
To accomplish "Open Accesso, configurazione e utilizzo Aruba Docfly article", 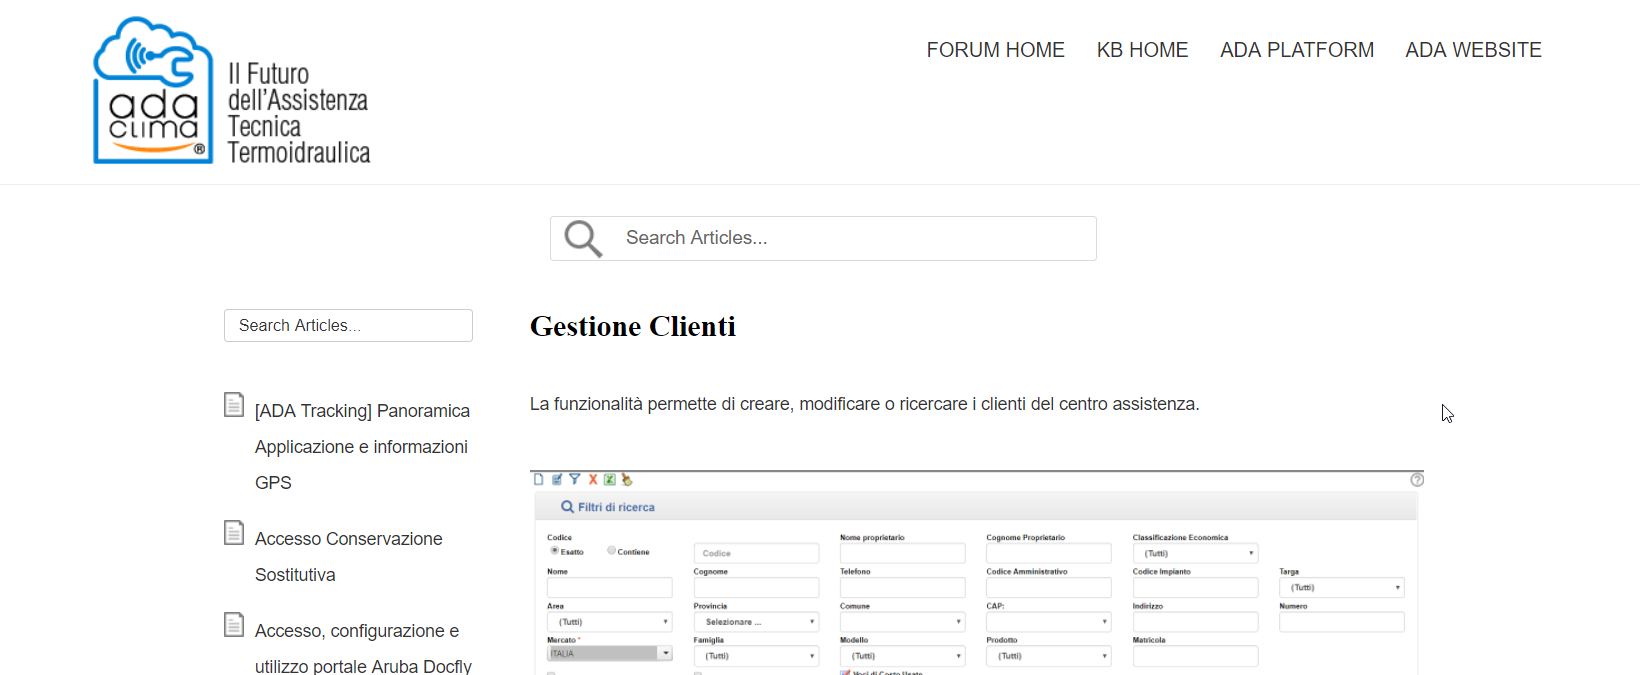I will pos(363,649).
